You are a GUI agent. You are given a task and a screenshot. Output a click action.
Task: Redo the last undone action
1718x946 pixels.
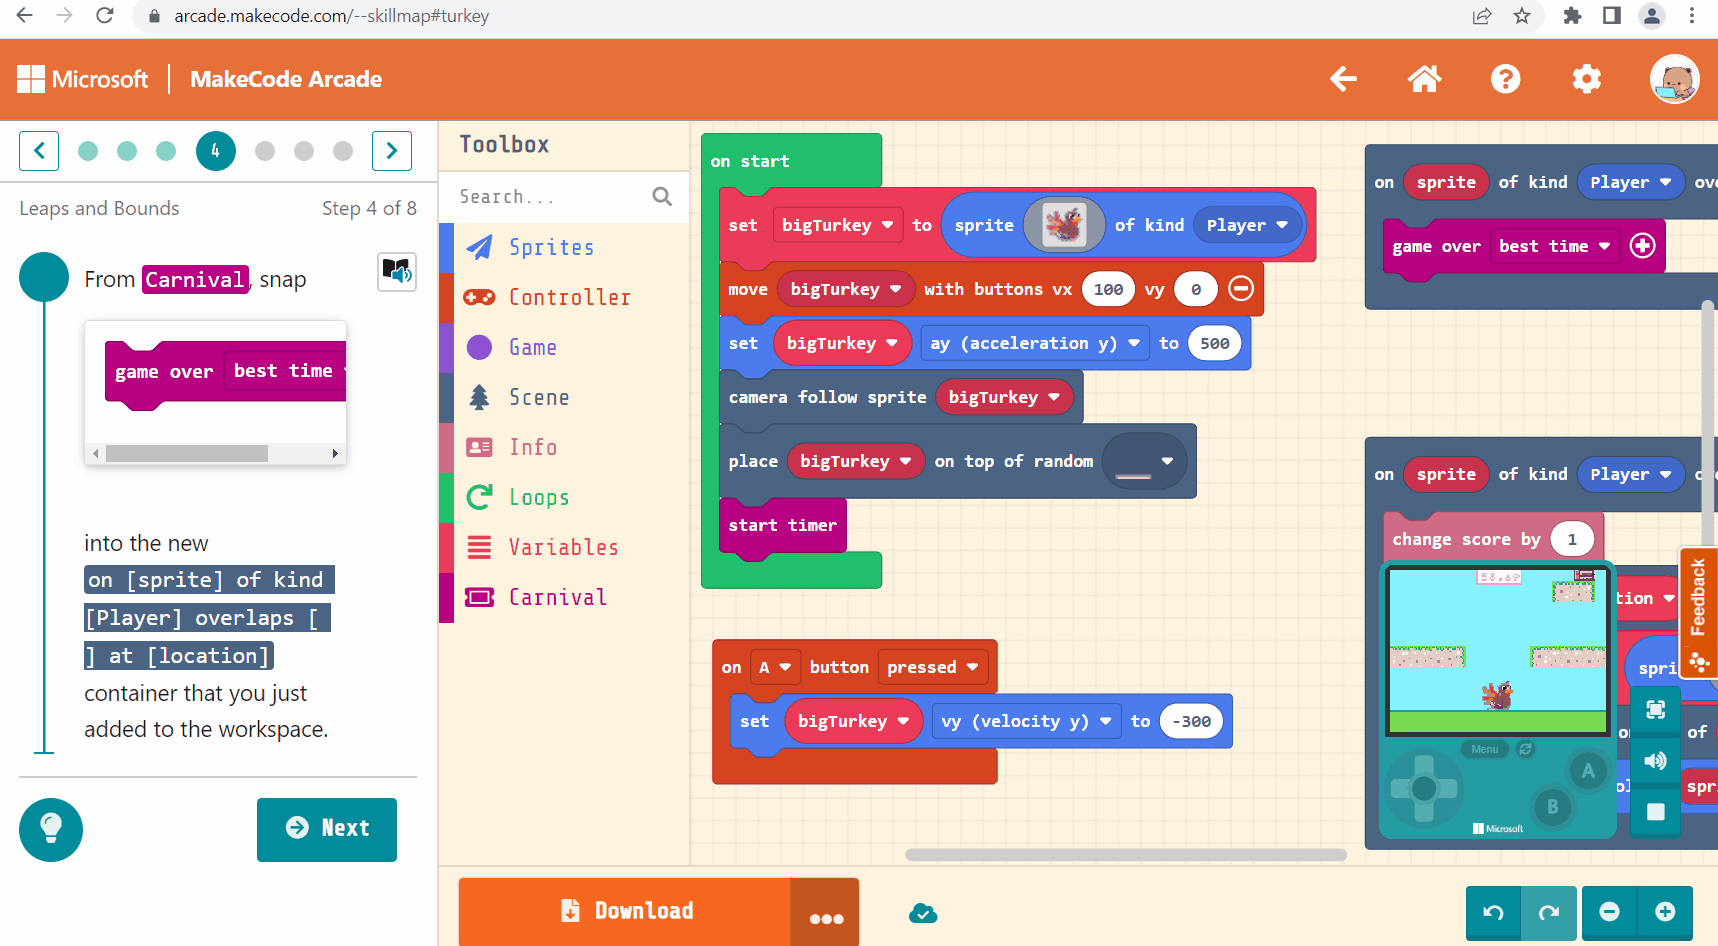[x=1550, y=912]
